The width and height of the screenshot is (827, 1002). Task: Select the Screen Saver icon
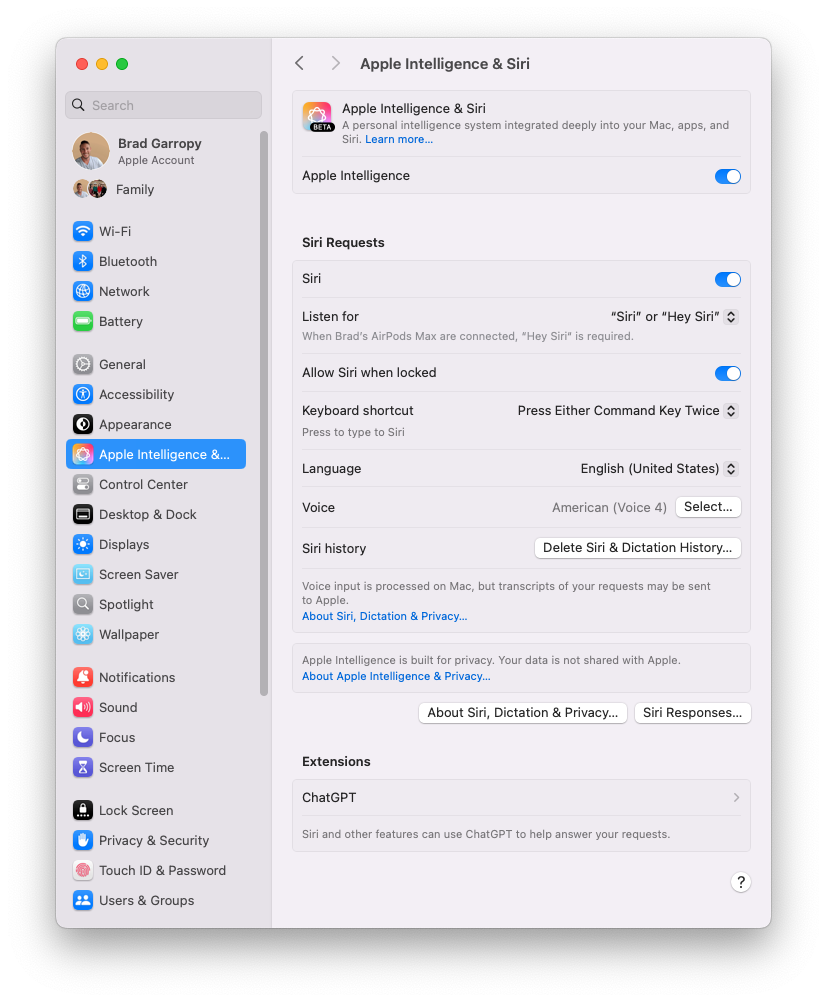coord(82,574)
